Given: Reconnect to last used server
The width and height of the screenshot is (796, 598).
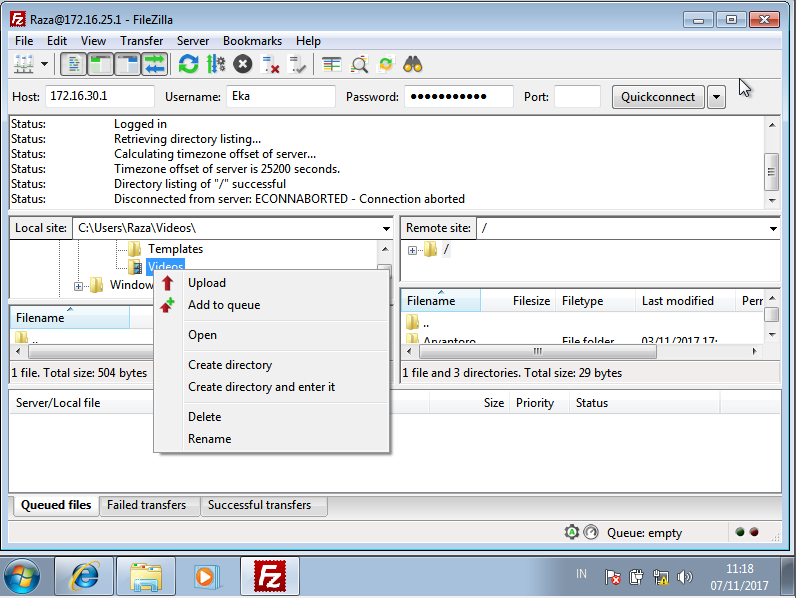Looking at the screenshot, I should (x=297, y=64).
